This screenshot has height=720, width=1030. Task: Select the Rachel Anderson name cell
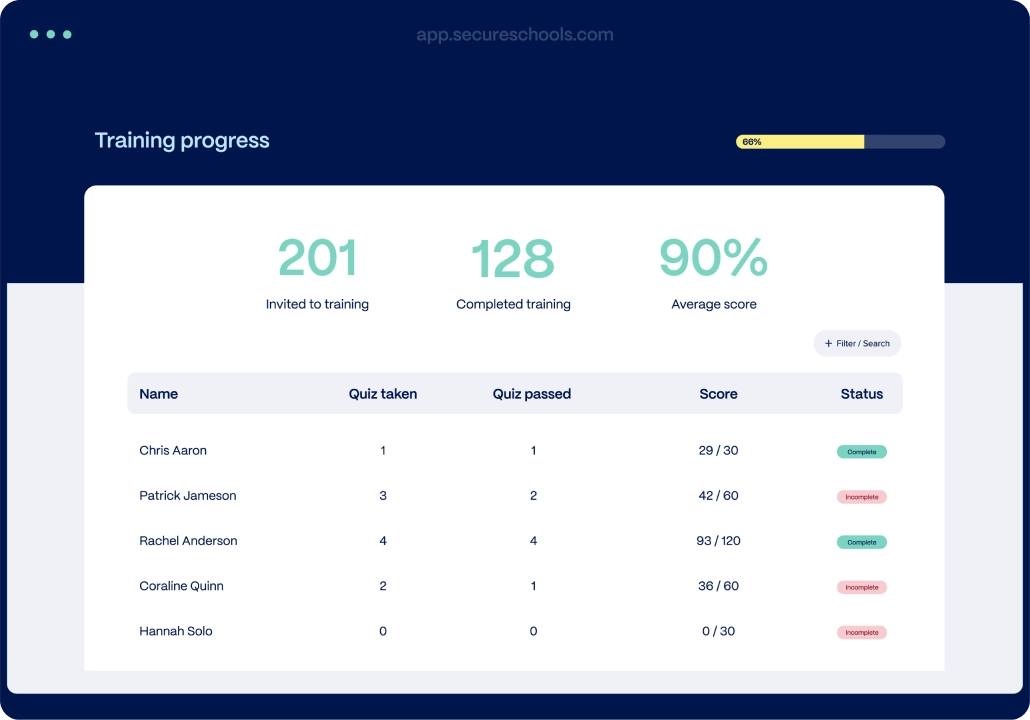pyautogui.click(x=189, y=541)
